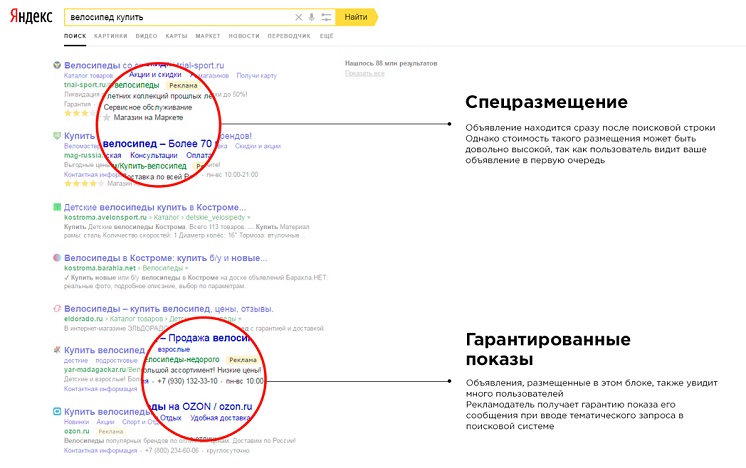The height and width of the screenshot is (468, 746).
Task: Open the Каталог товаров sitelink under trial-sport
Action: click(88, 76)
